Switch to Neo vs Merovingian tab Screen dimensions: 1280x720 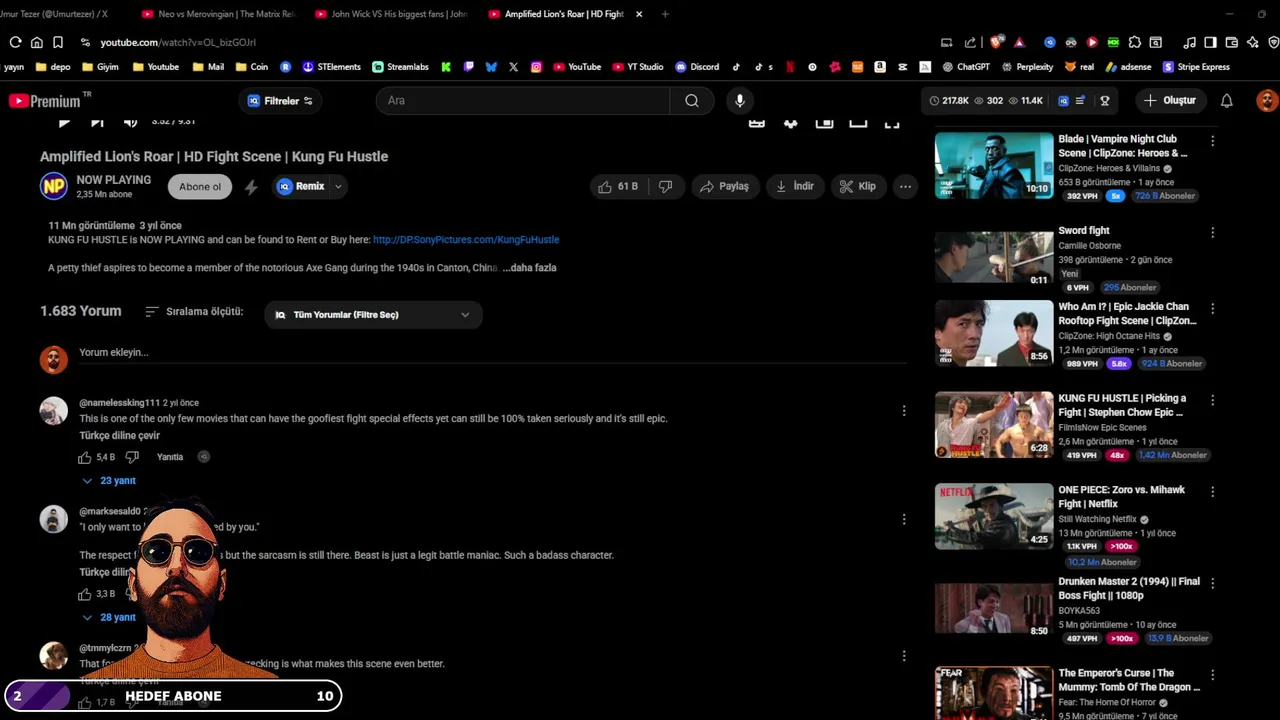219,14
